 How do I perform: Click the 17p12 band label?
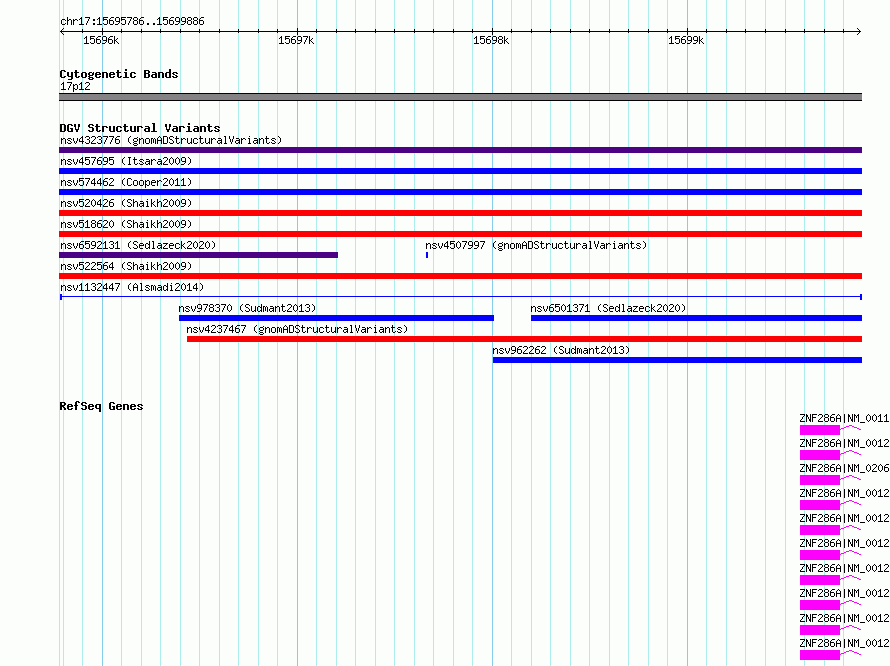pos(75,86)
